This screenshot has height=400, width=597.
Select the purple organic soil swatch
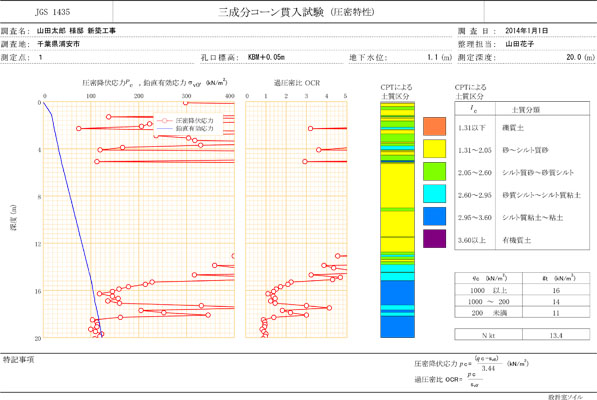click(x=434, y=239)
